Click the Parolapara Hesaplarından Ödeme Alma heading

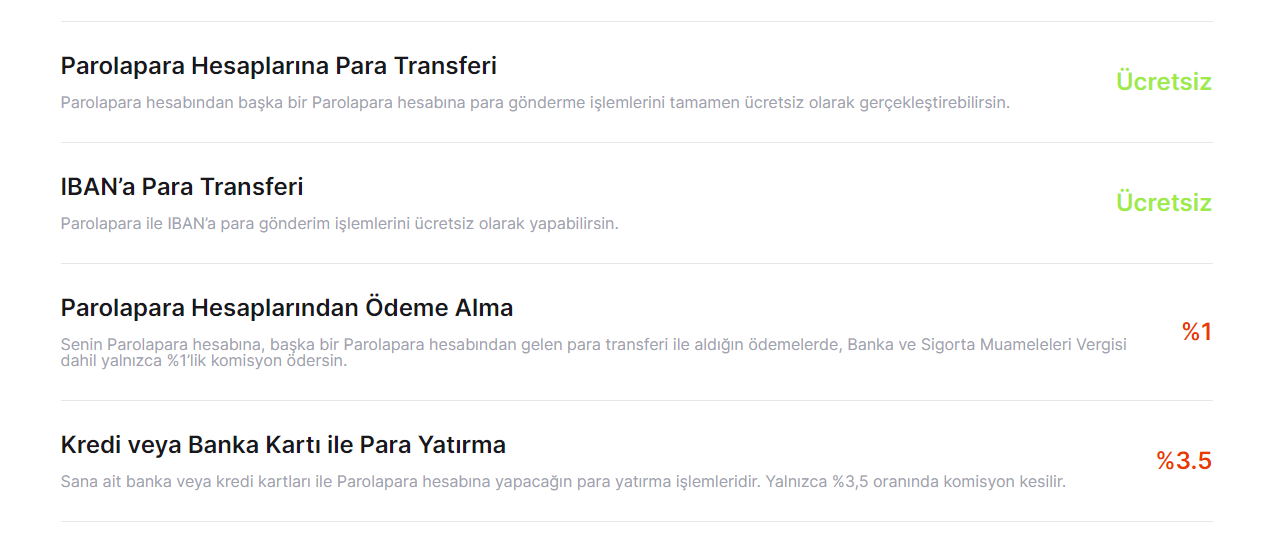[287, 307]
